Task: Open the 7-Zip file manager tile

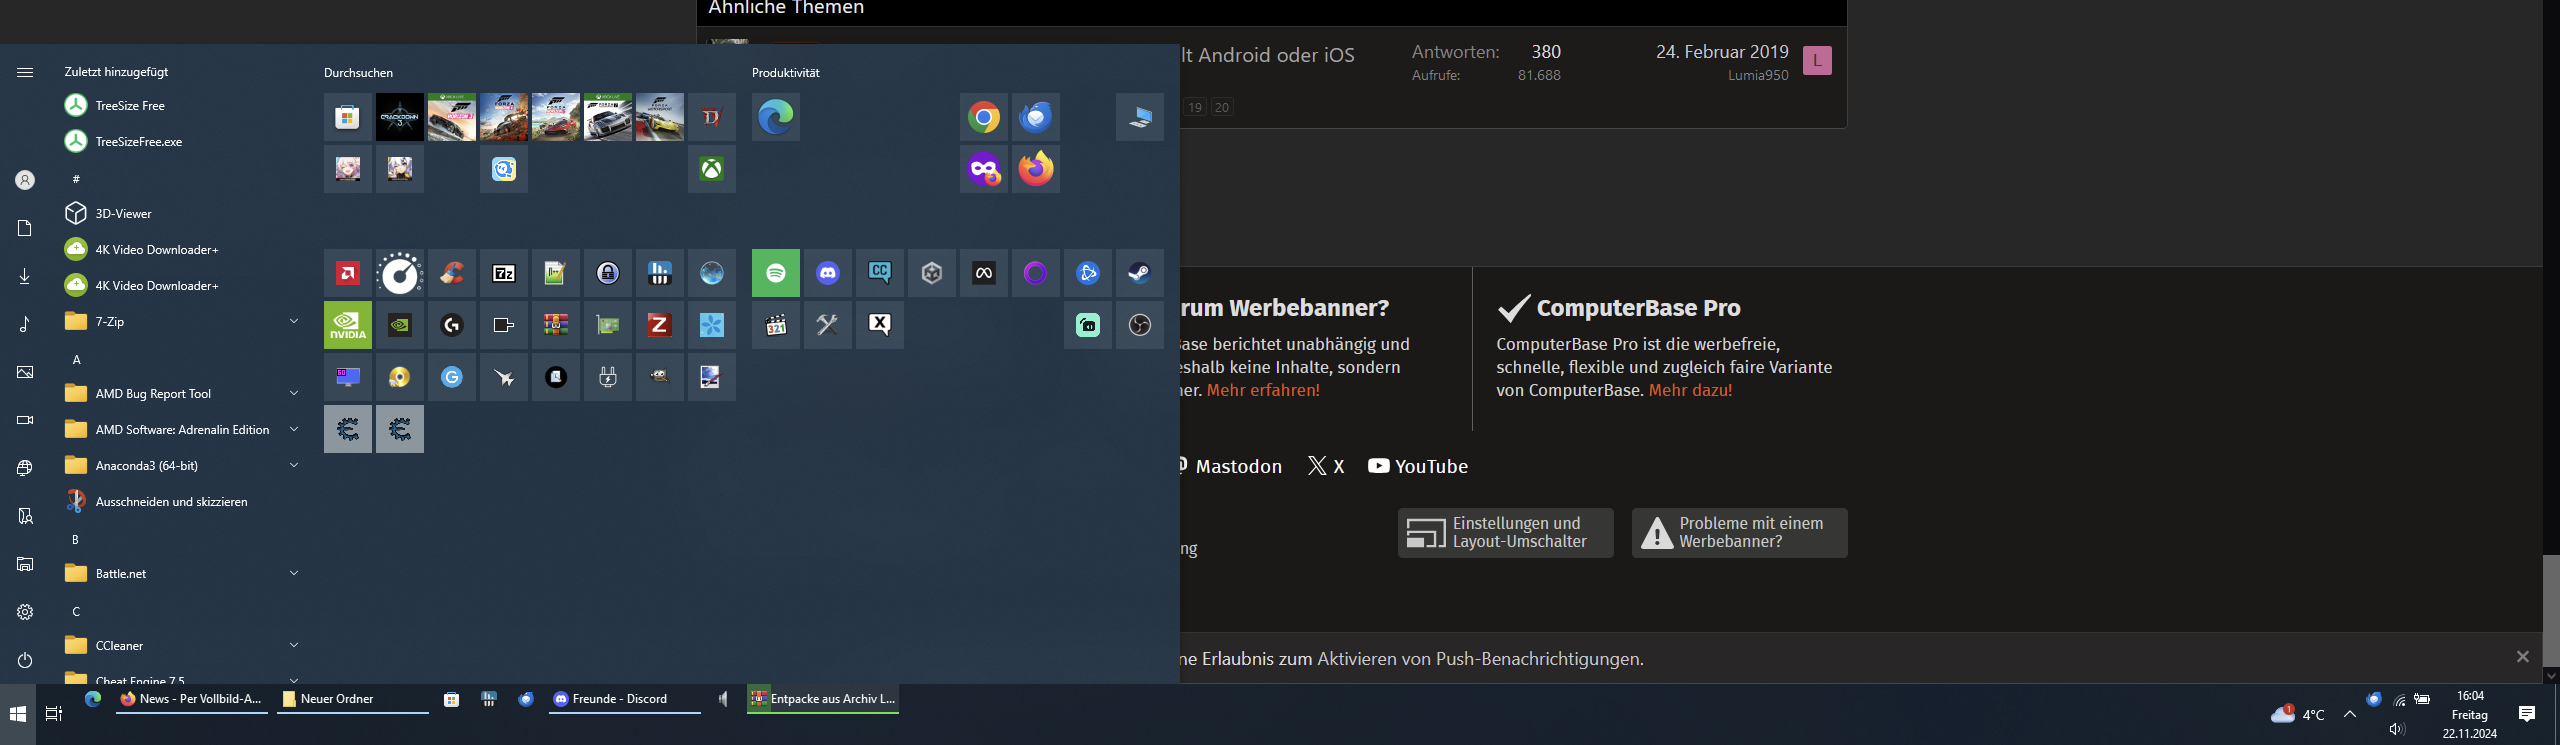Action: [x=503, y=273]
